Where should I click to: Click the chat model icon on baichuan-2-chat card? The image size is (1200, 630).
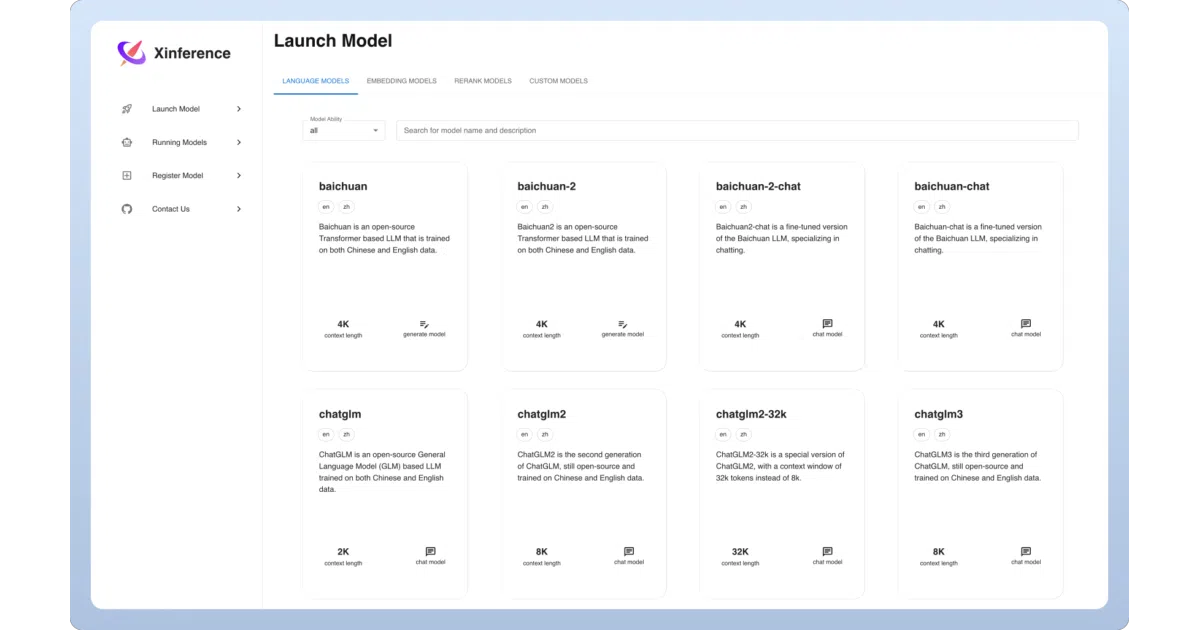coord(827,324)
